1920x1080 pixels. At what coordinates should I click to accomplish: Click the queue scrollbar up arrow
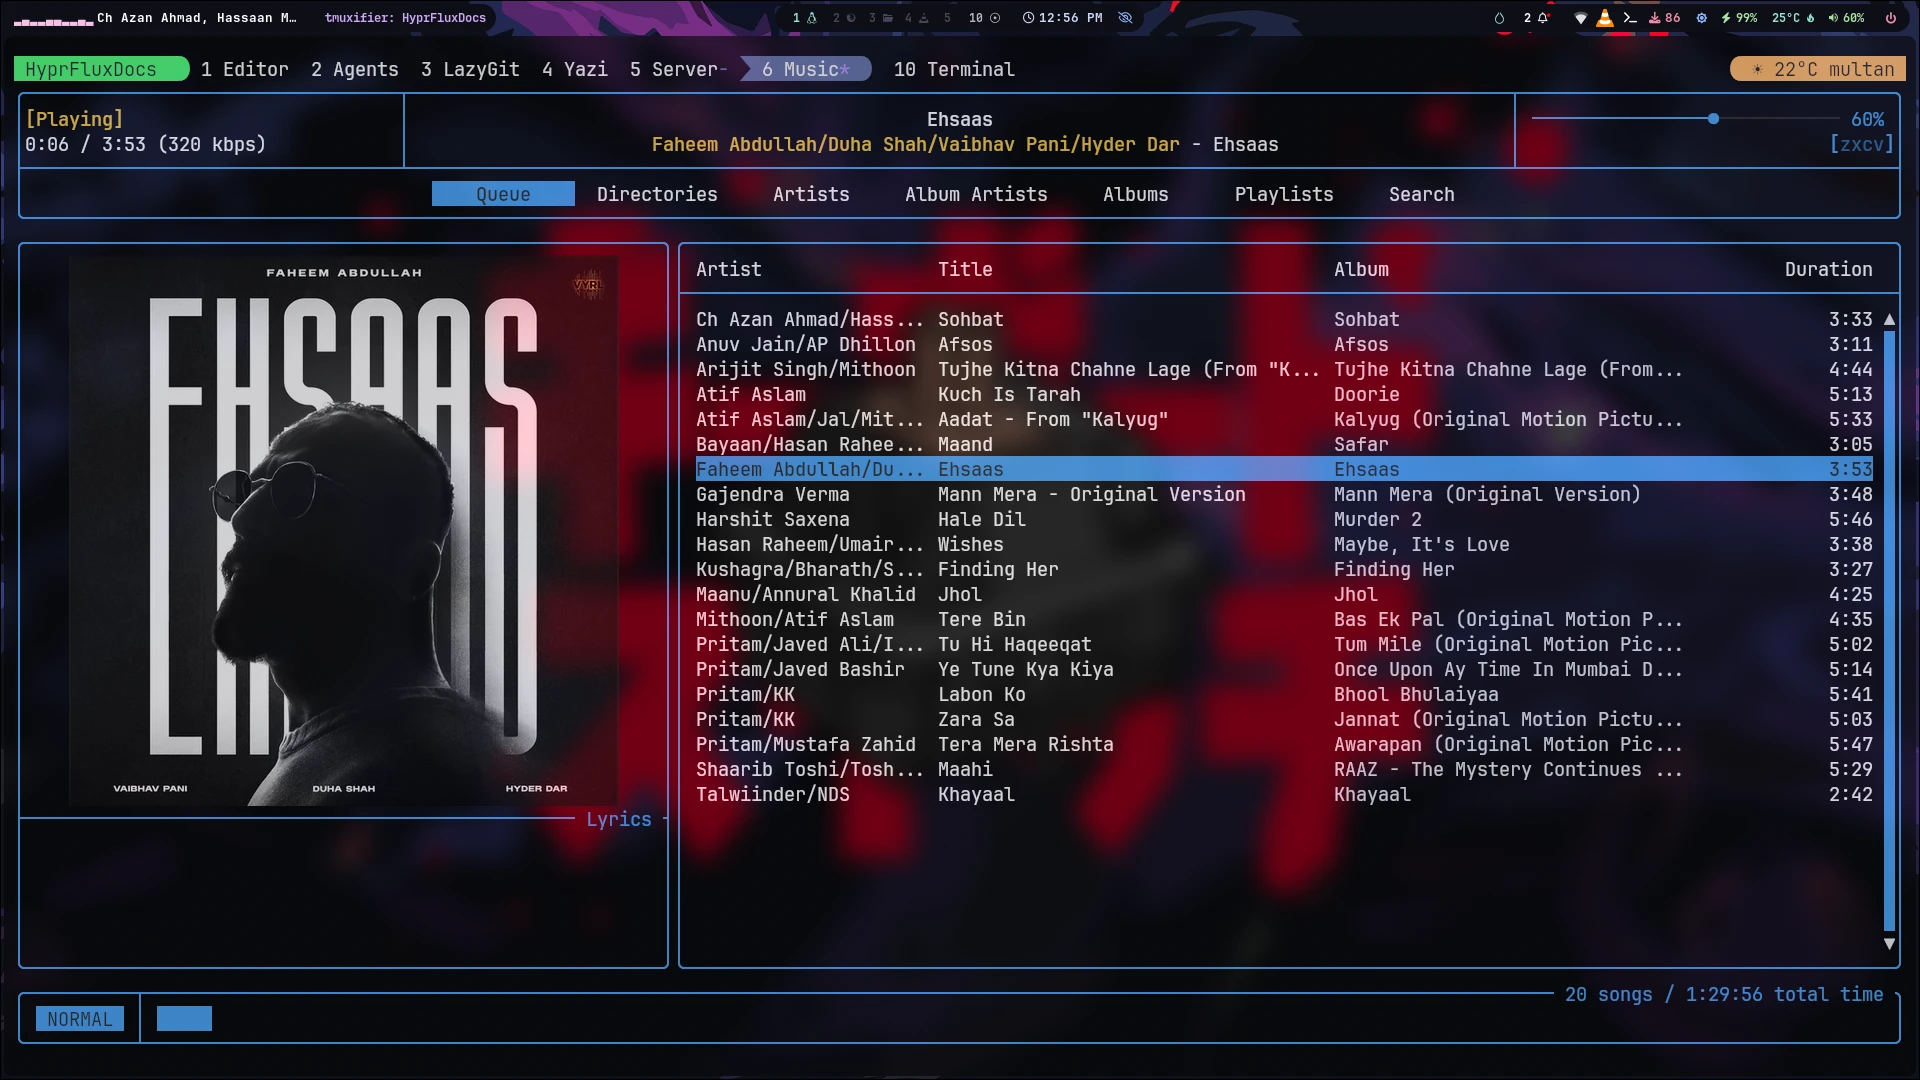tap(1889, 319)
